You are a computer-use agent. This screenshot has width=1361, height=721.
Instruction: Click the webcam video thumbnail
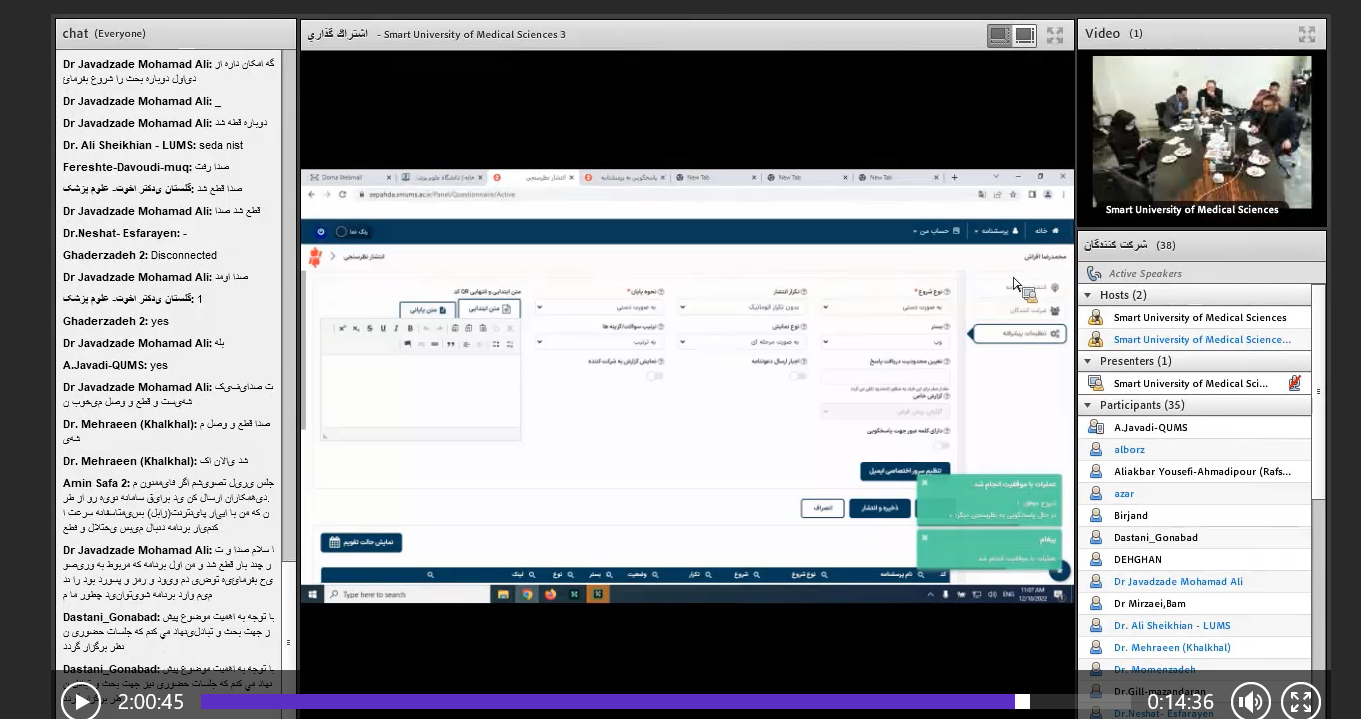(1201, 132)
